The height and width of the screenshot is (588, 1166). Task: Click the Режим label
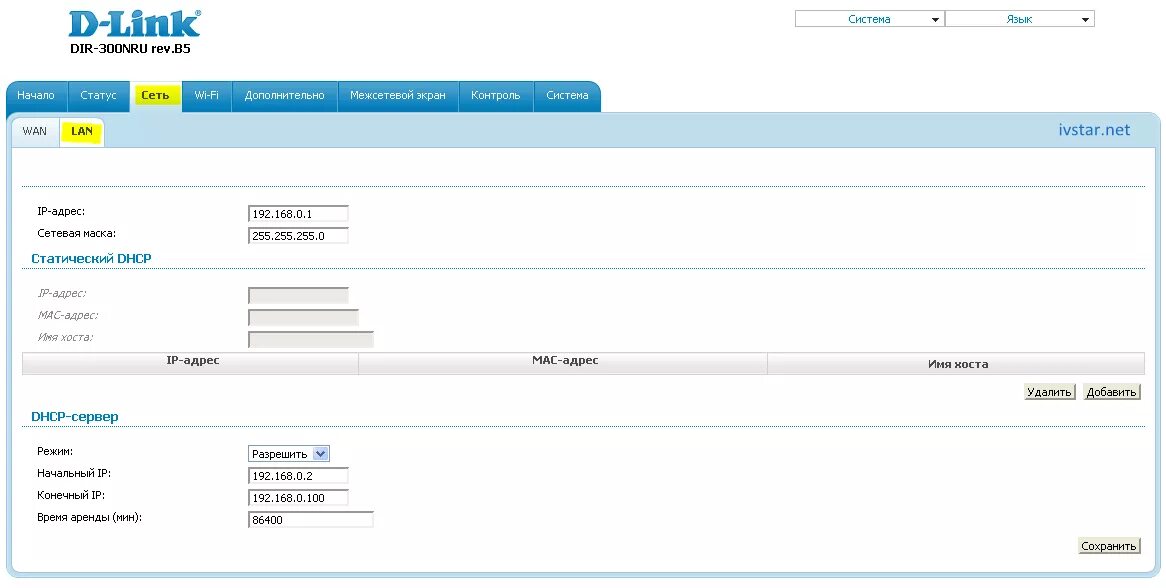(x=55, y=451)
